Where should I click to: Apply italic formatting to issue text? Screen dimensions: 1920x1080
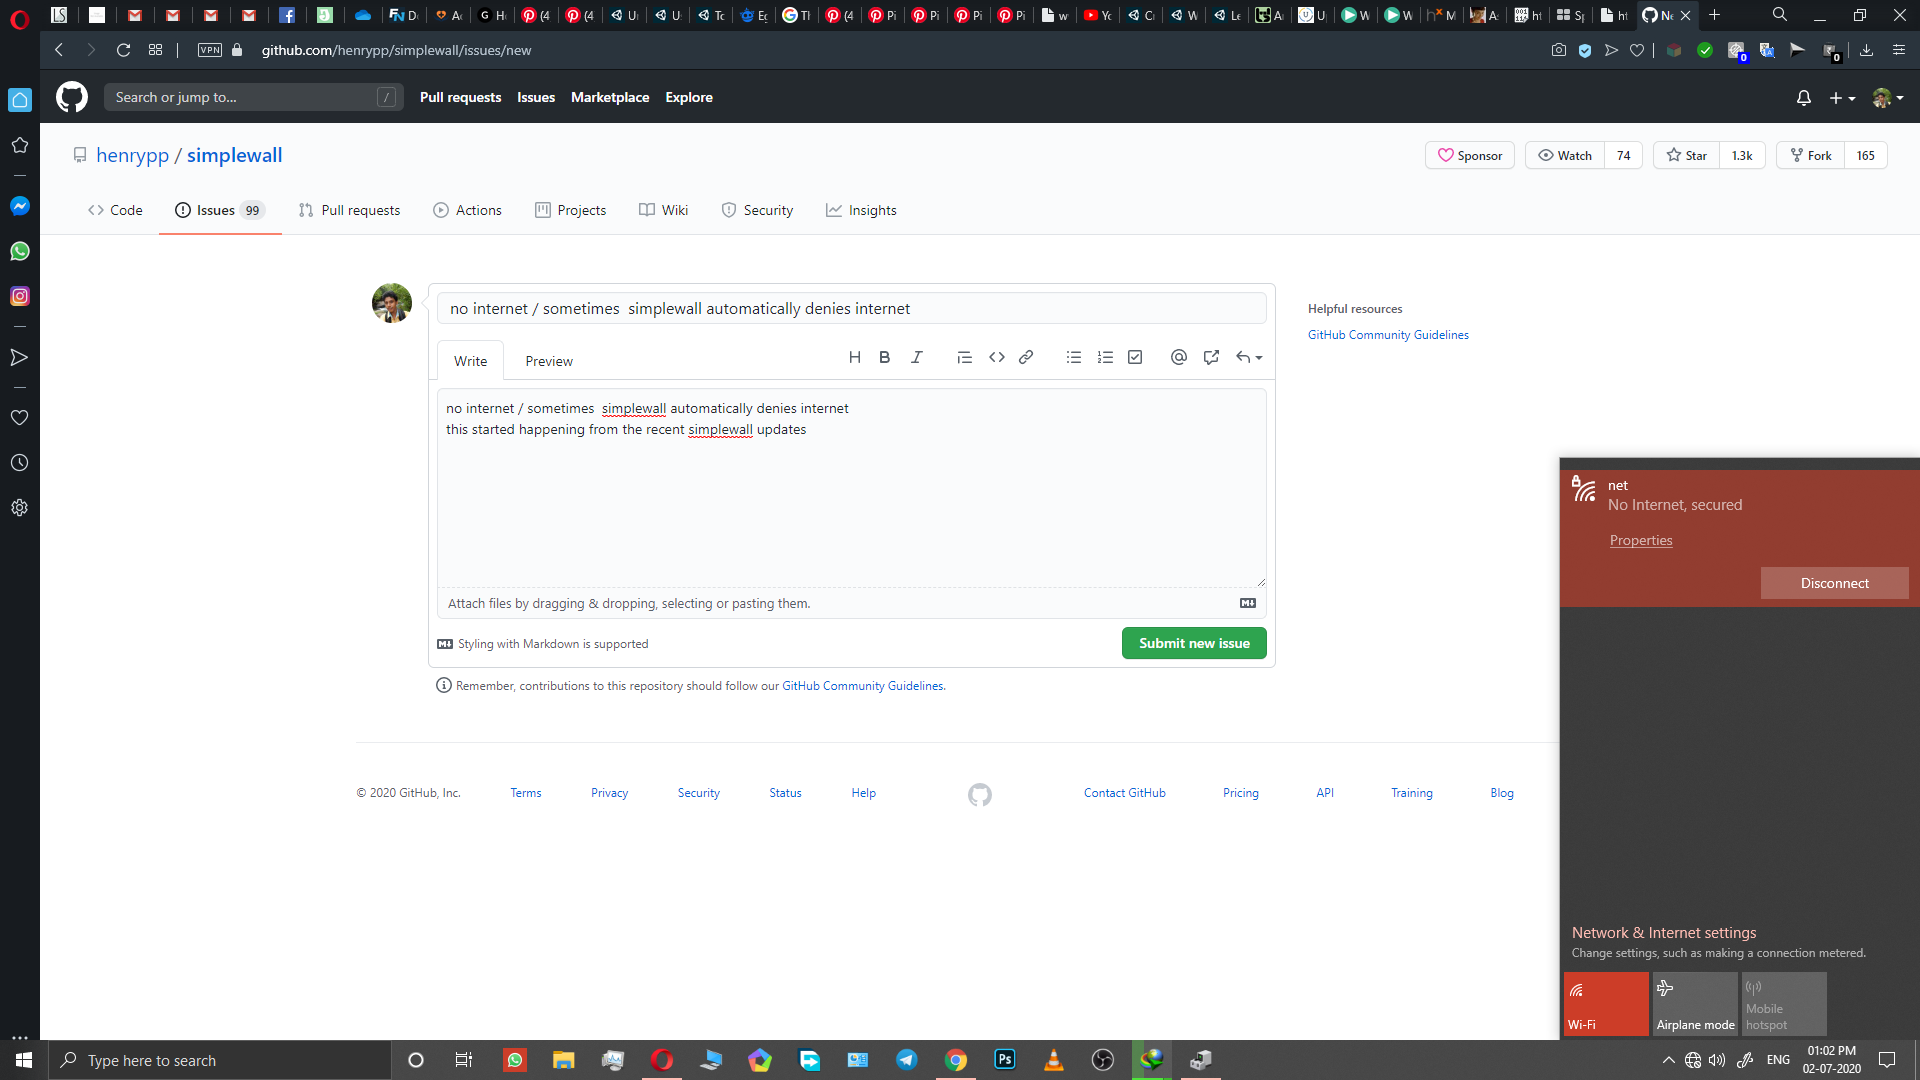(917, 357)
